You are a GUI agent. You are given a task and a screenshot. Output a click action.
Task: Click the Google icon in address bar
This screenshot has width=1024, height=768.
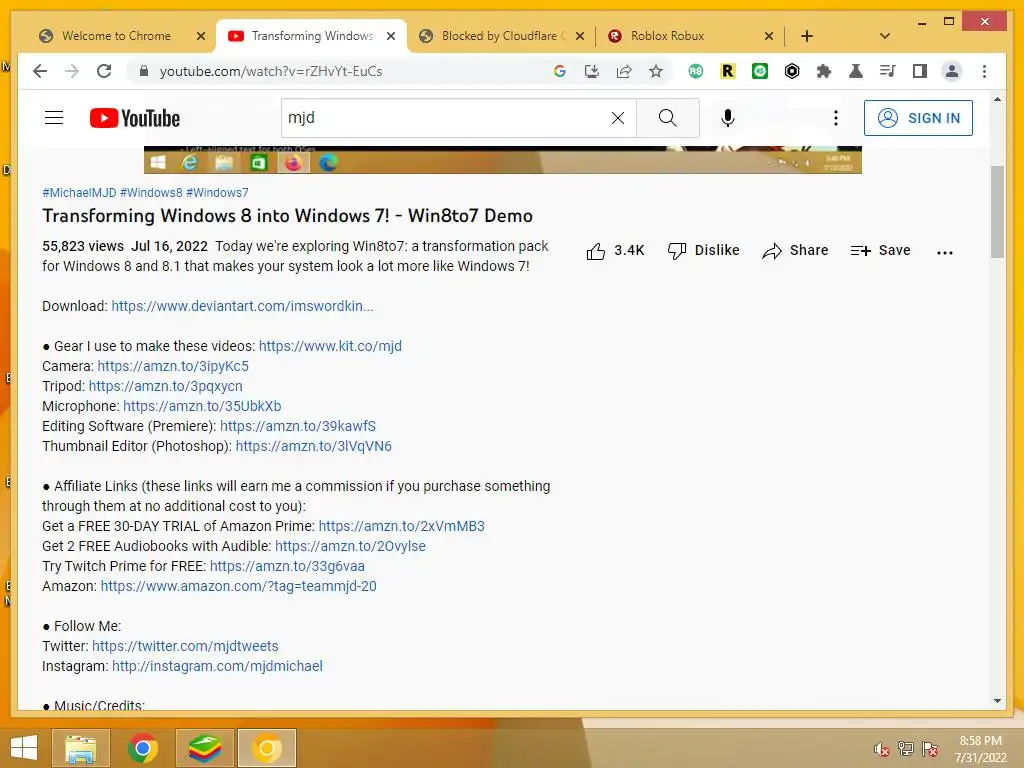pyautogui.click(x=560, y=71)
